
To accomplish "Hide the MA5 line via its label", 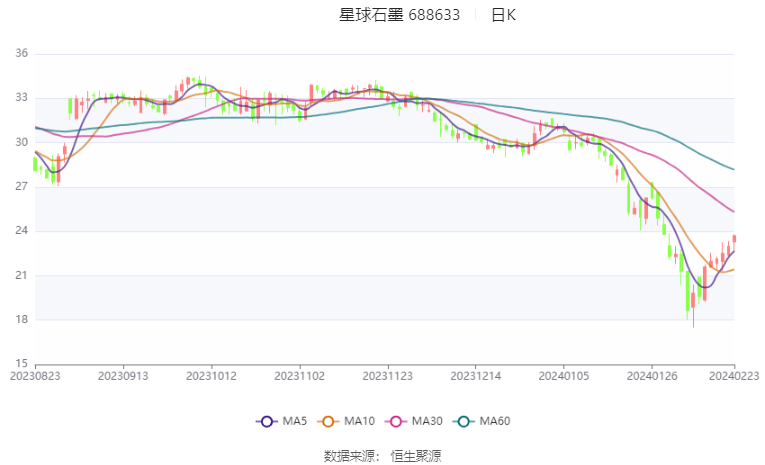I will point(295,421).
